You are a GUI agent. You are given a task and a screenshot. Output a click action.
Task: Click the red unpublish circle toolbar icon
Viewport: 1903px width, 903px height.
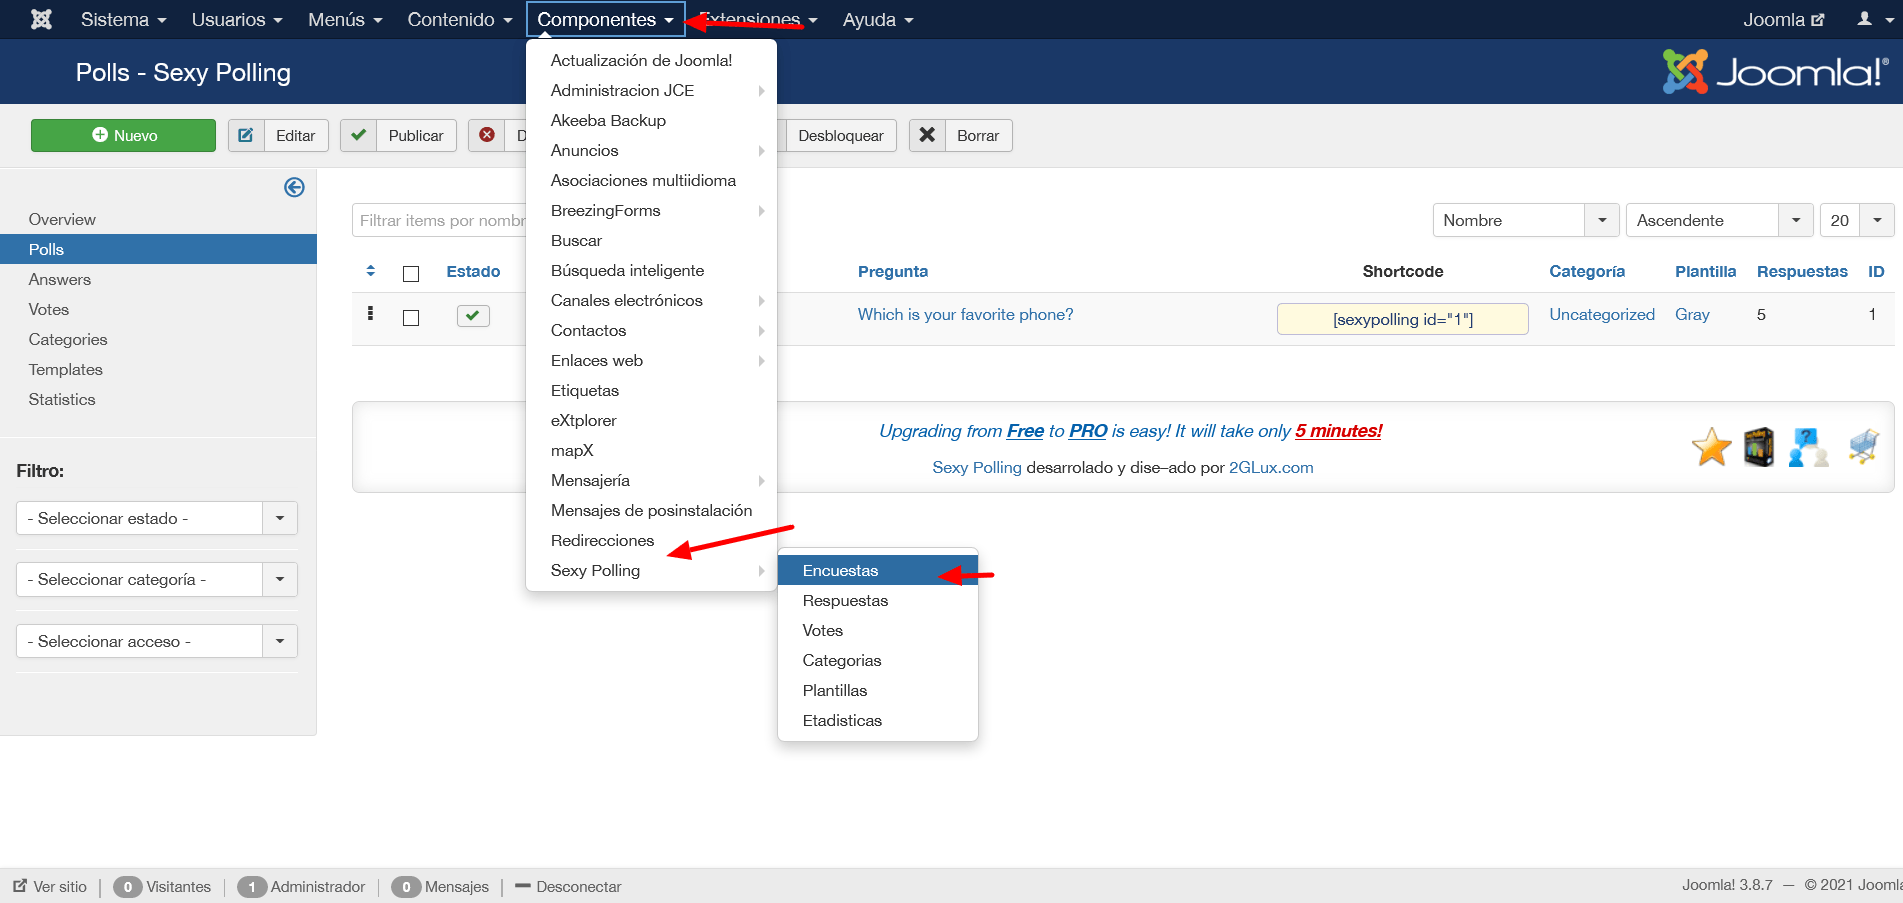point(487,135)
